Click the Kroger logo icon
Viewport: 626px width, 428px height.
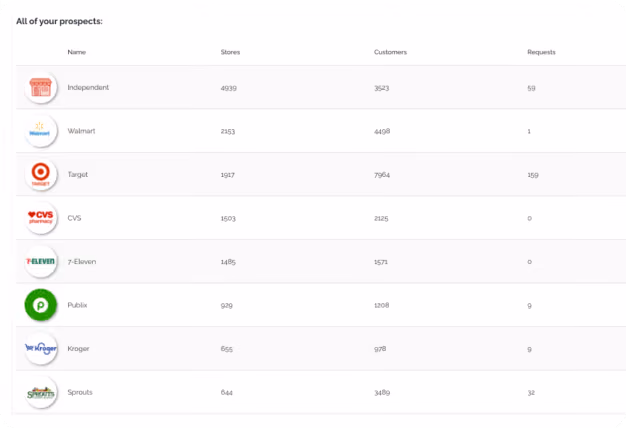(x=41, y=348)
